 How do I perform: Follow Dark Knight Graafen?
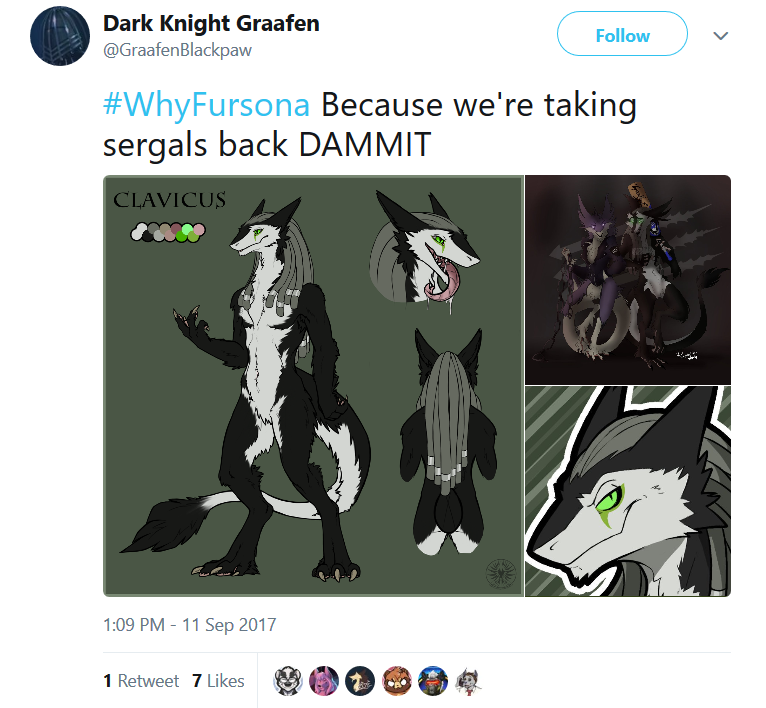622,34
